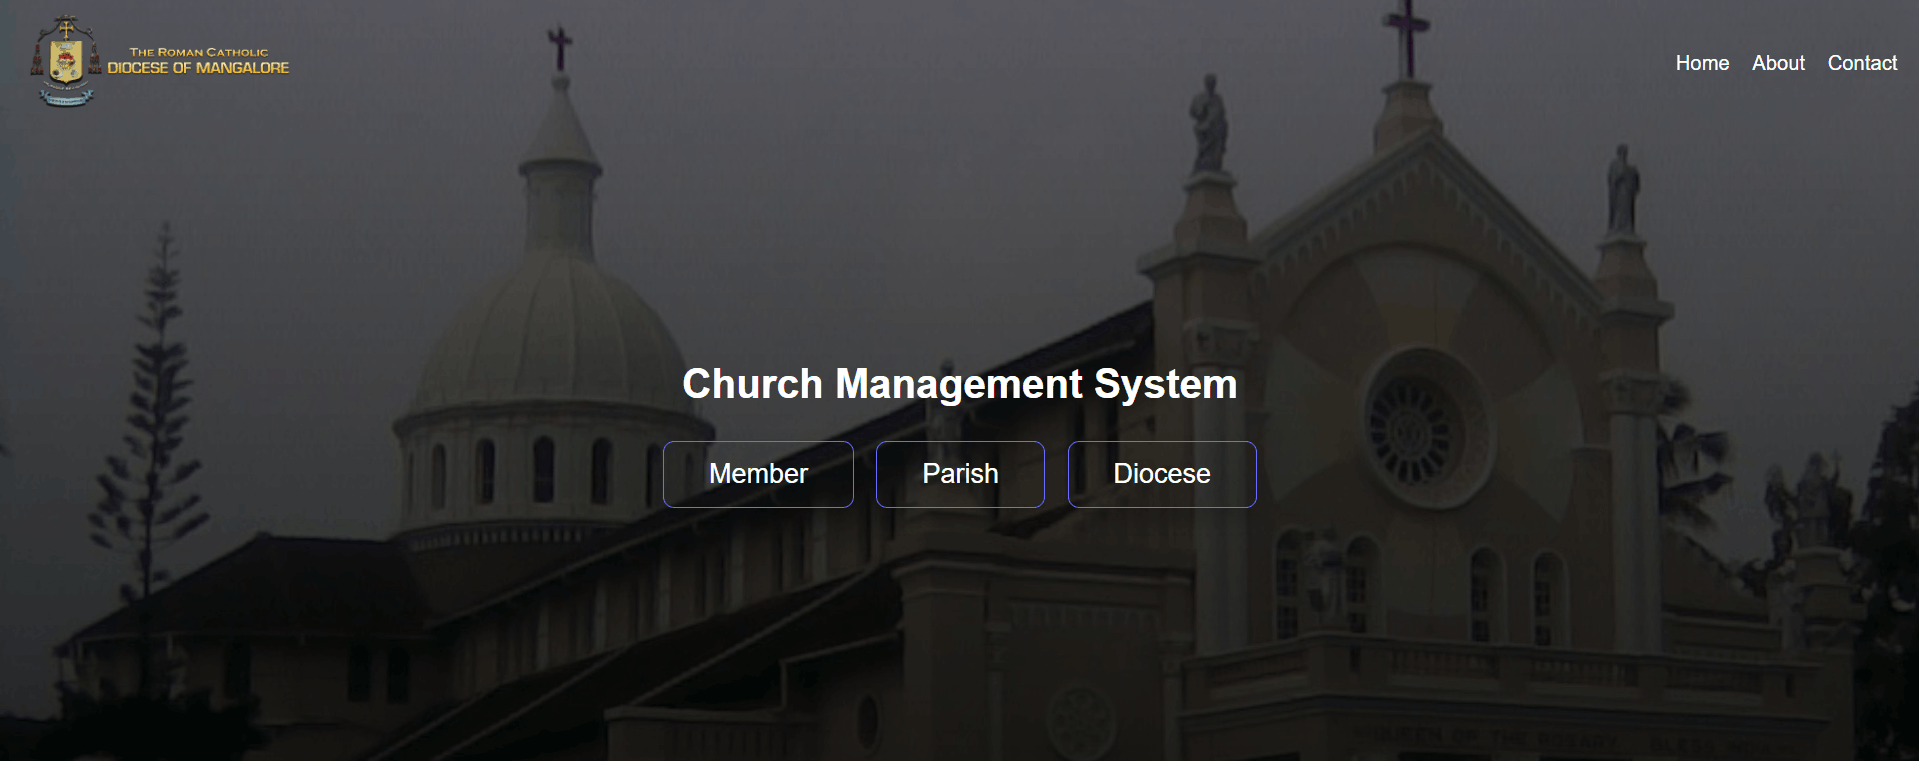Screen dimensions: 1919x761
Task: Open the Diocese button
Action: [1162, 474]
